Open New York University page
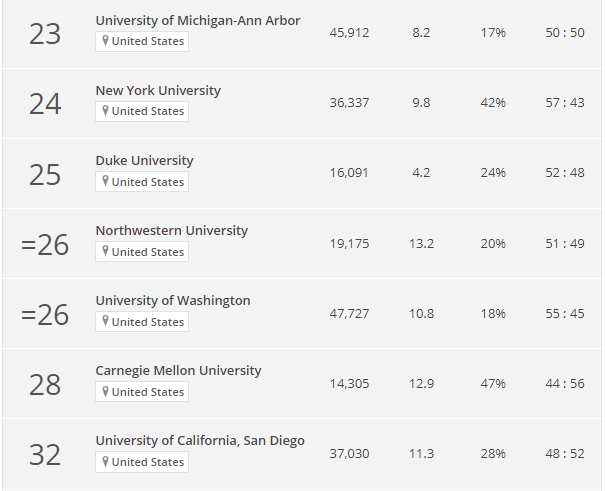605x491 pixels. pos(158,91)
